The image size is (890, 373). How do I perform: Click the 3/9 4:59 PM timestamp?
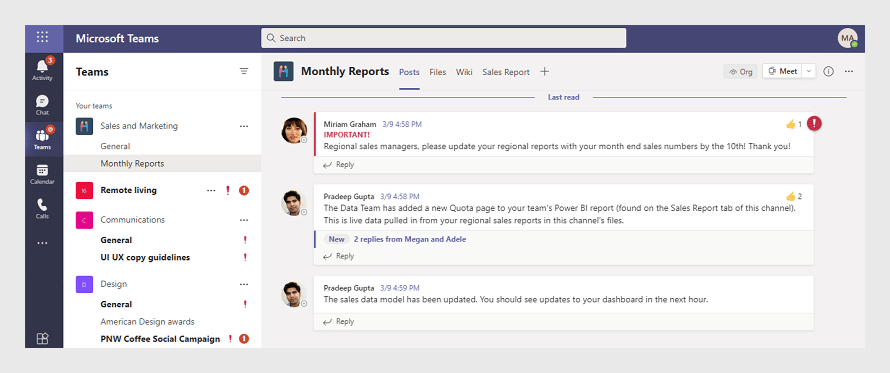pos(400,288)
